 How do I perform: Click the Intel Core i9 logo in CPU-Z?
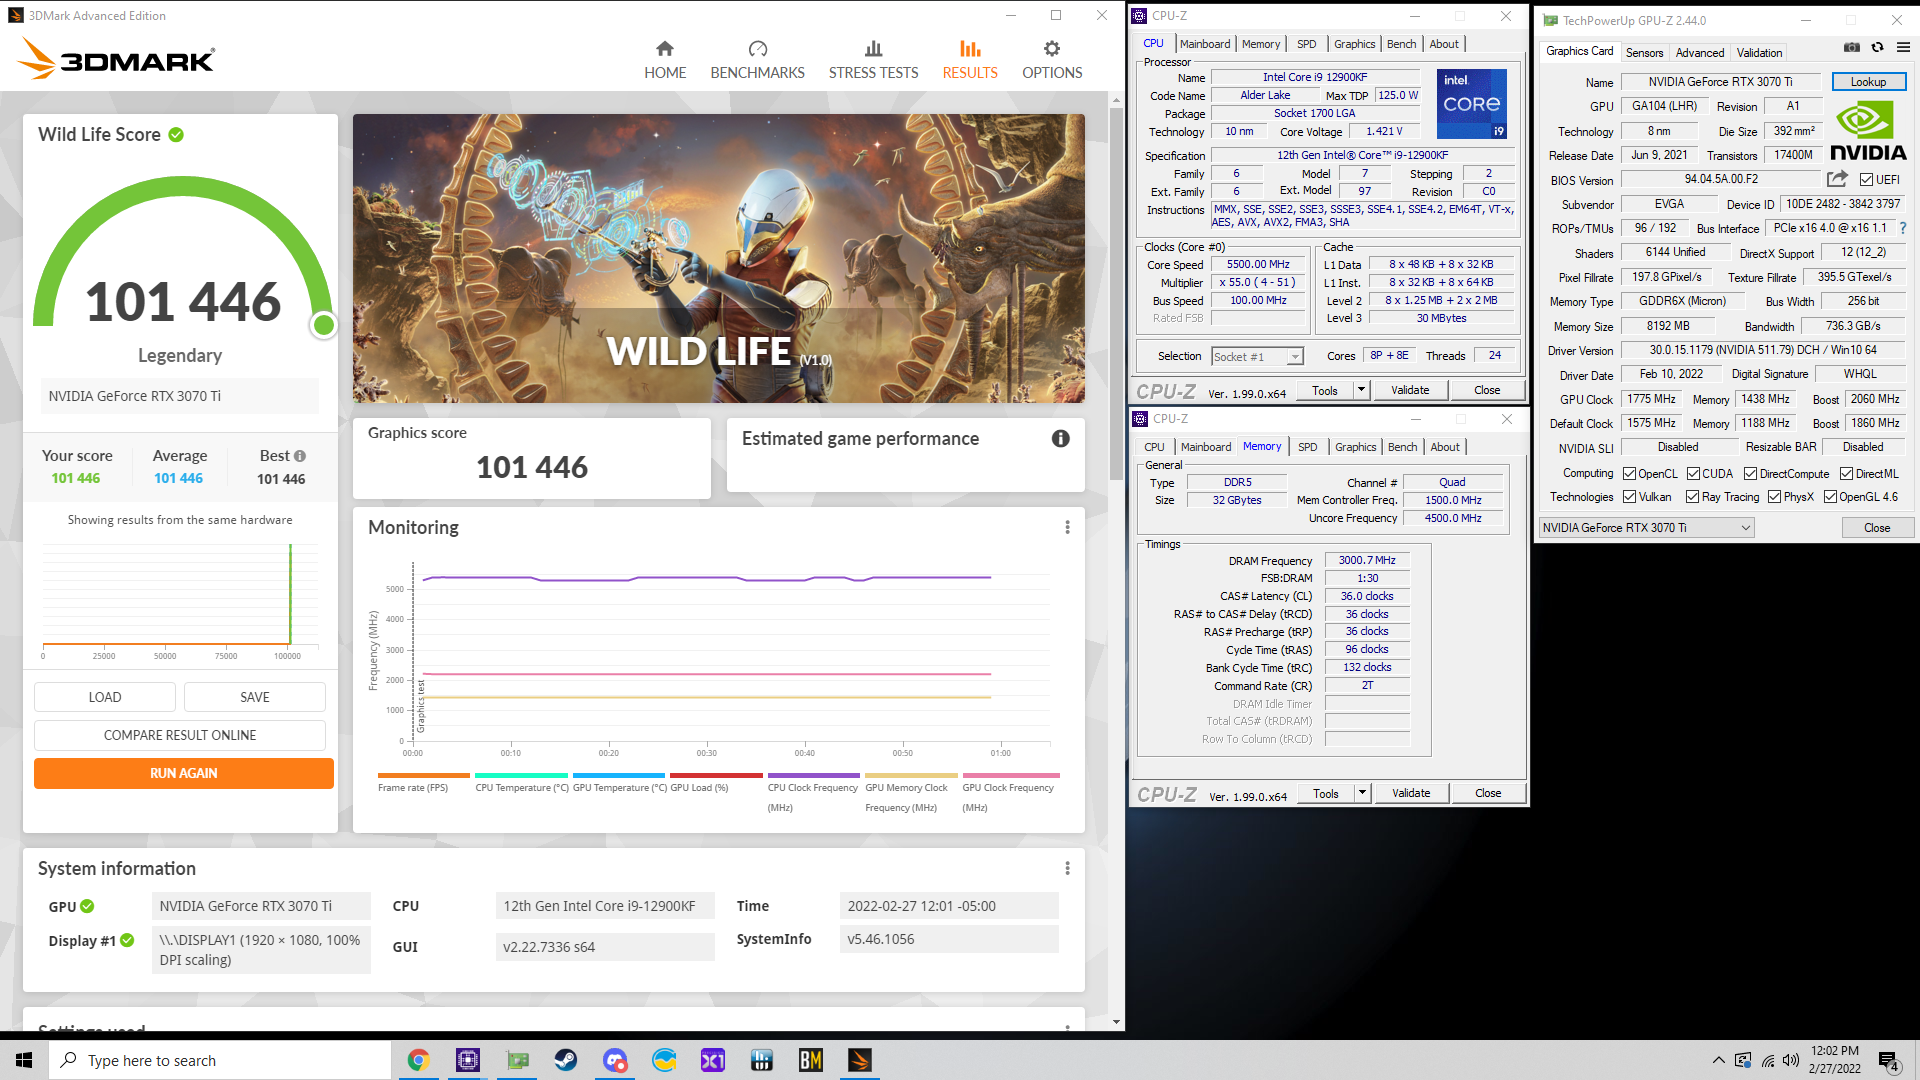1471,104
